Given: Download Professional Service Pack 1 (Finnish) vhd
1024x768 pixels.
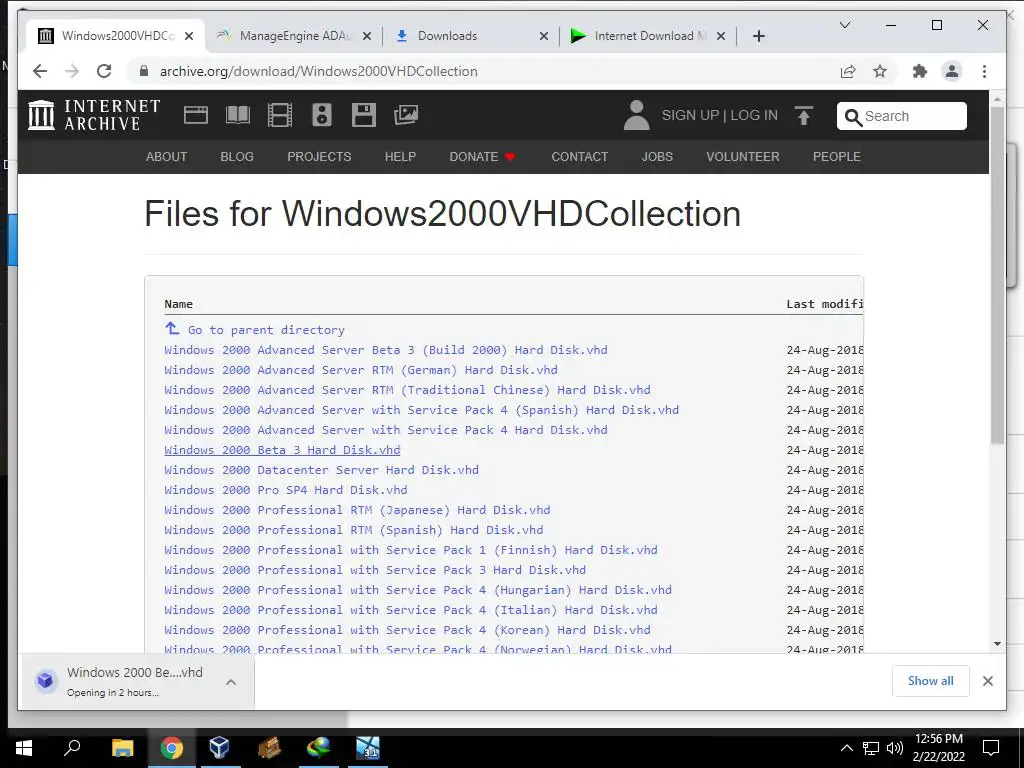Looking at the screenshot, I should click(411, 550).
